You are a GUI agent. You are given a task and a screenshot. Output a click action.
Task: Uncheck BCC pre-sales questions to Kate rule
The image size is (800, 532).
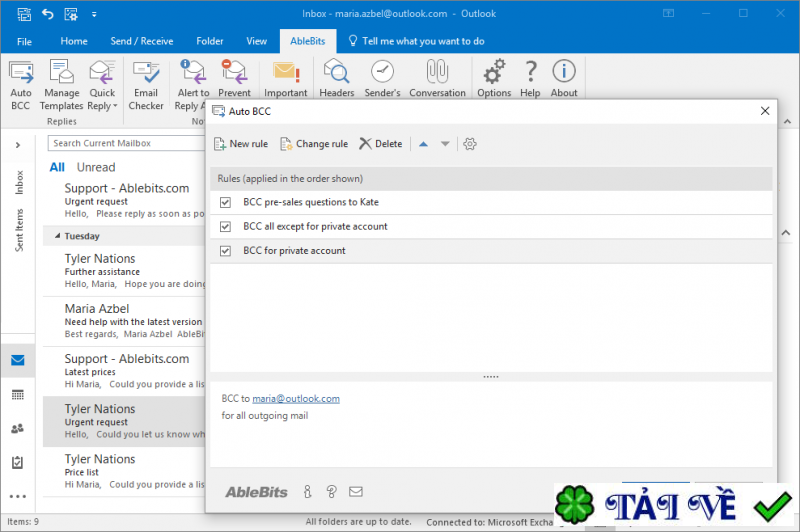point(225,202)
